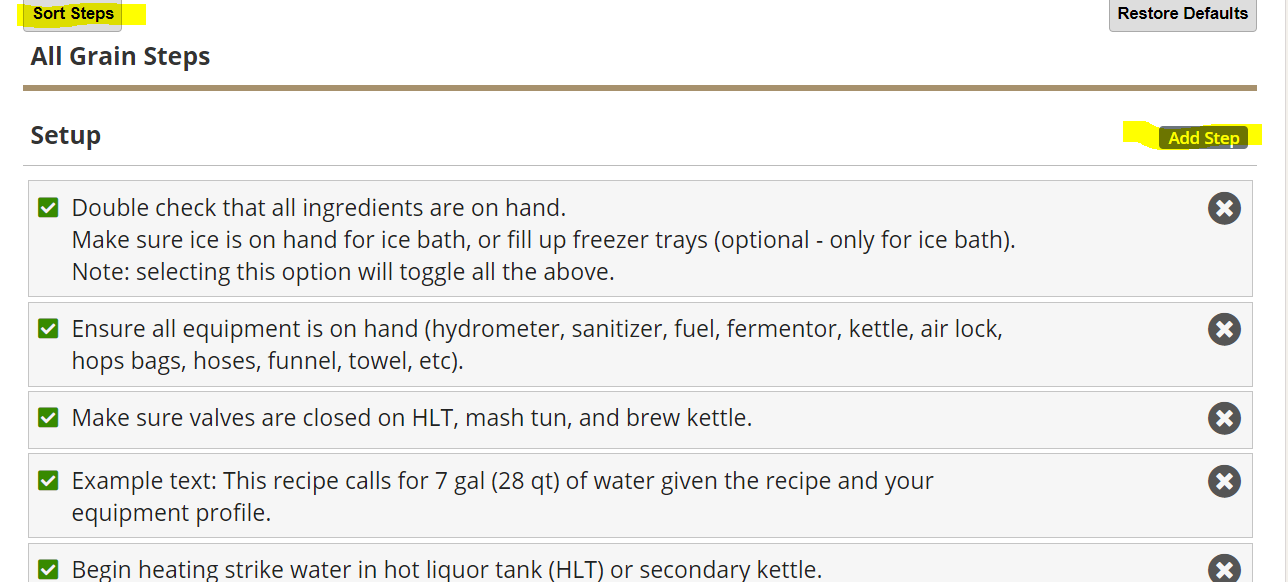Delete the 'Ensure all equipment is on hand' step
Viewport: 1288px width, 582px height.
pyautogui.click(x=1224, y=329)
